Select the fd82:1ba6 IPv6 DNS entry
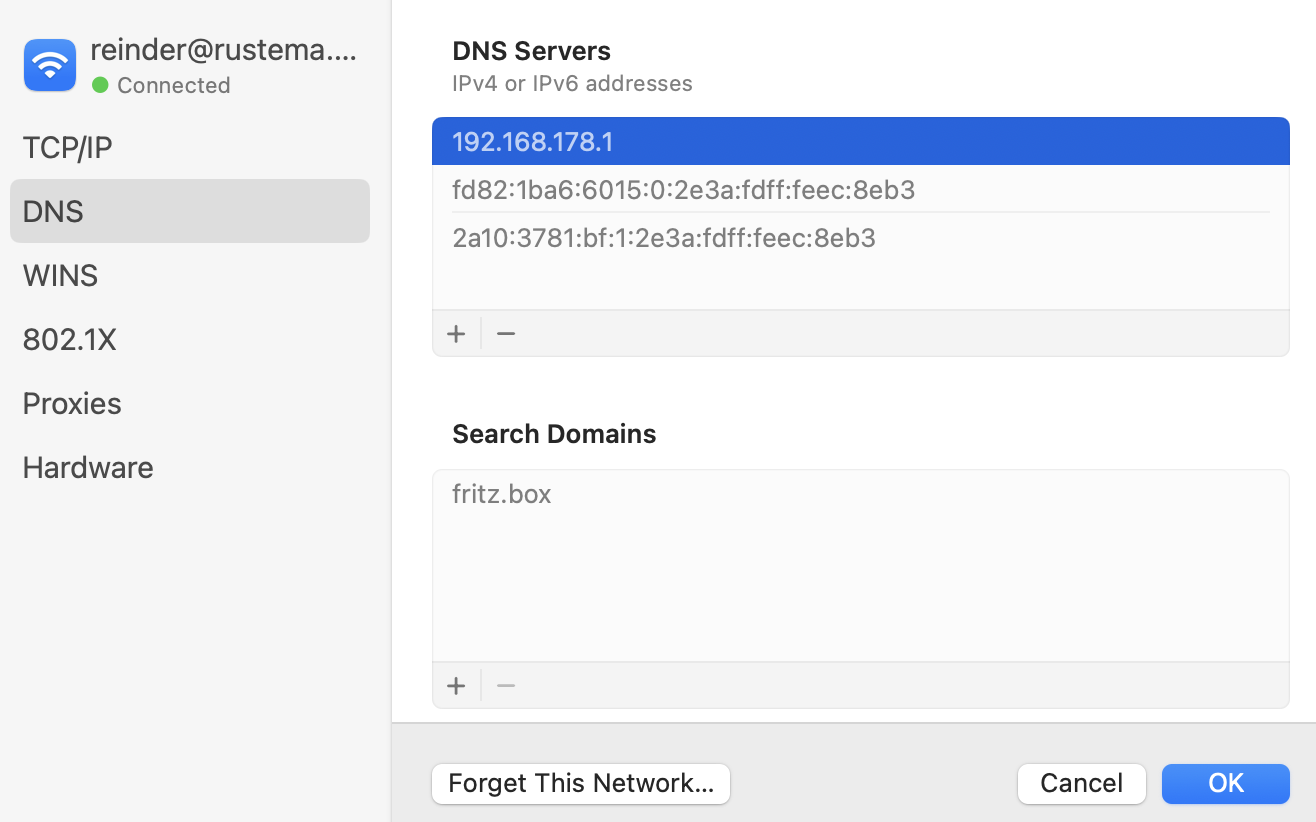The image size is (1316, 822). 683,190
